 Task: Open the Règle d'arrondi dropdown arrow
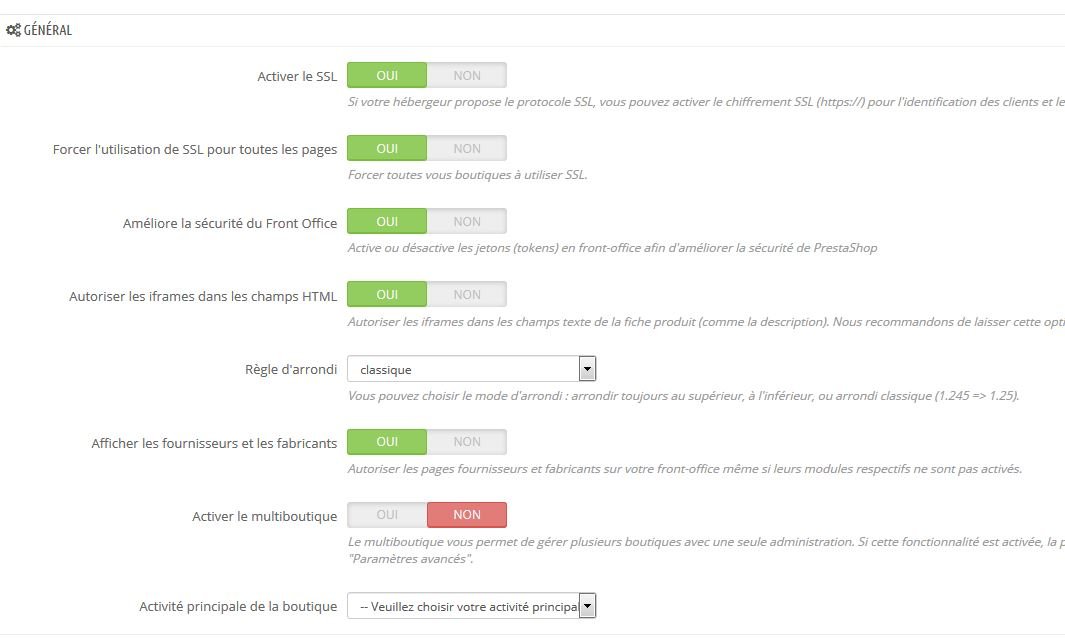point(588,369)
